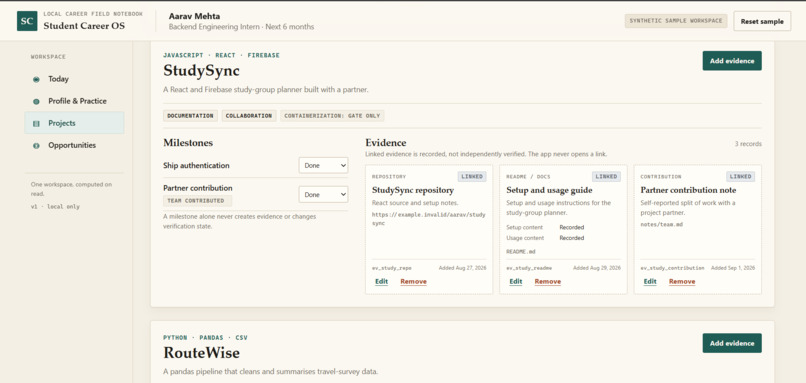Open the Opportunities section

(x=74, y=145)
